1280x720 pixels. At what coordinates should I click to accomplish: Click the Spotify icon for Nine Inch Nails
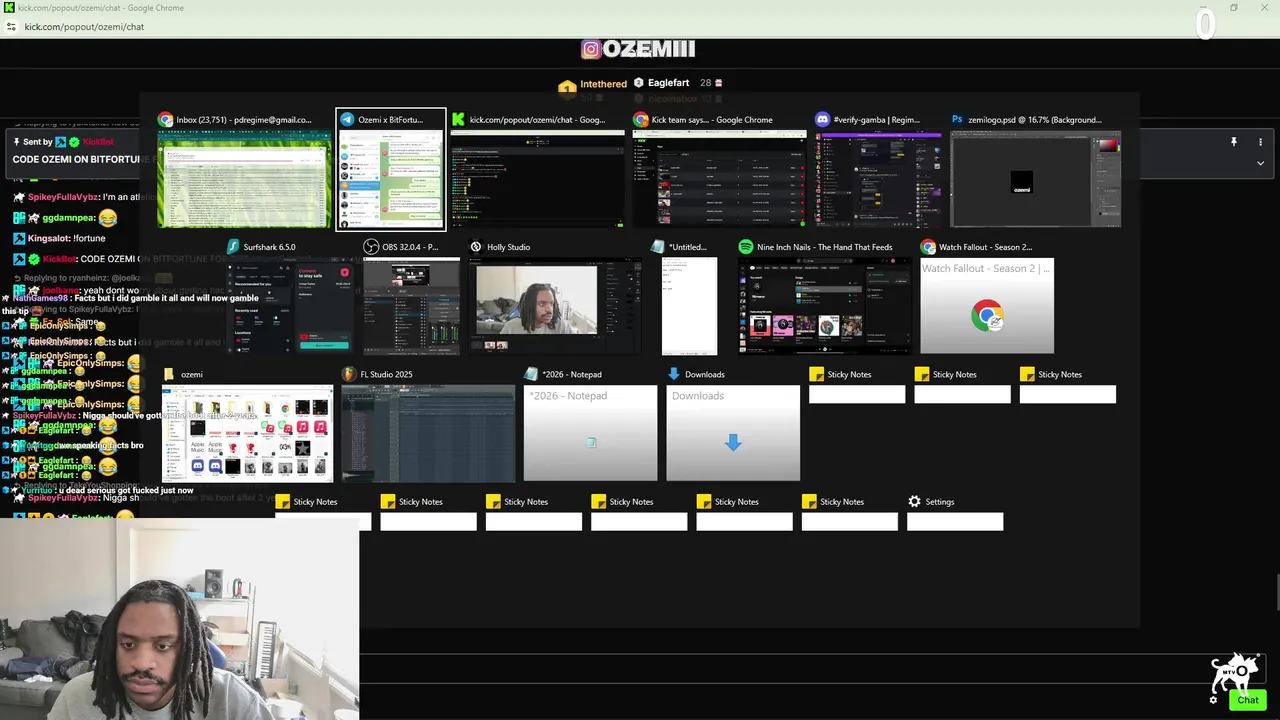click(746, 246)
